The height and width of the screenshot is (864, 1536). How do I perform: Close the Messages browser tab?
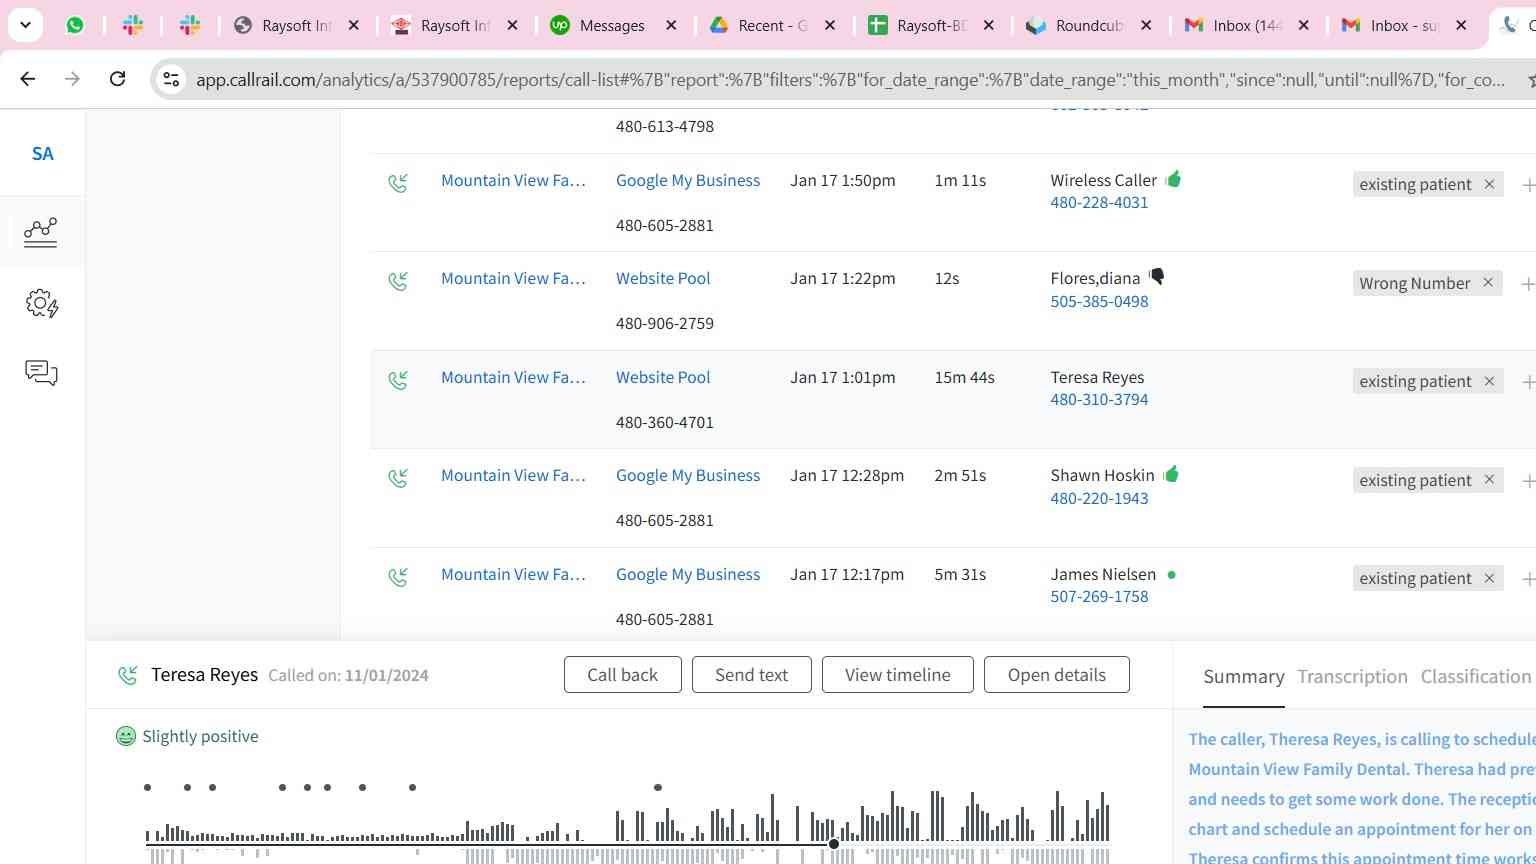point(671,25)
